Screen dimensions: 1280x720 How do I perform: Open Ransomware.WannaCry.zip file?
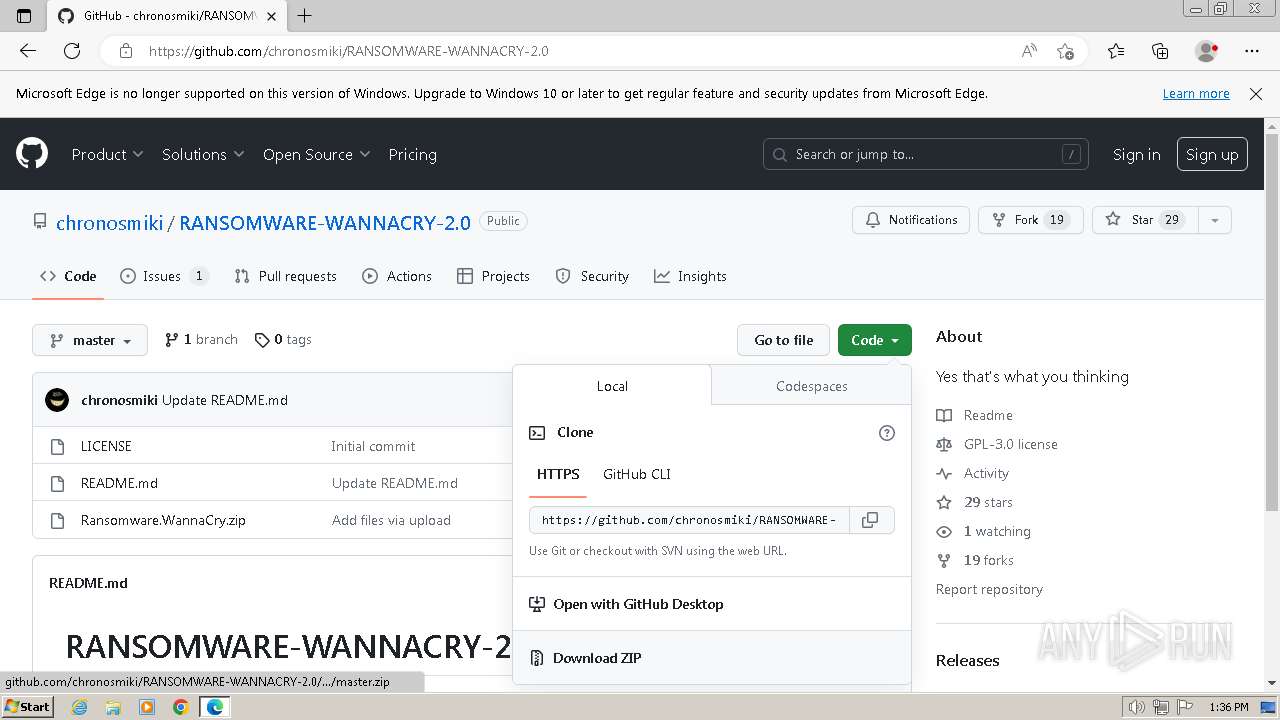coord(163,520)
